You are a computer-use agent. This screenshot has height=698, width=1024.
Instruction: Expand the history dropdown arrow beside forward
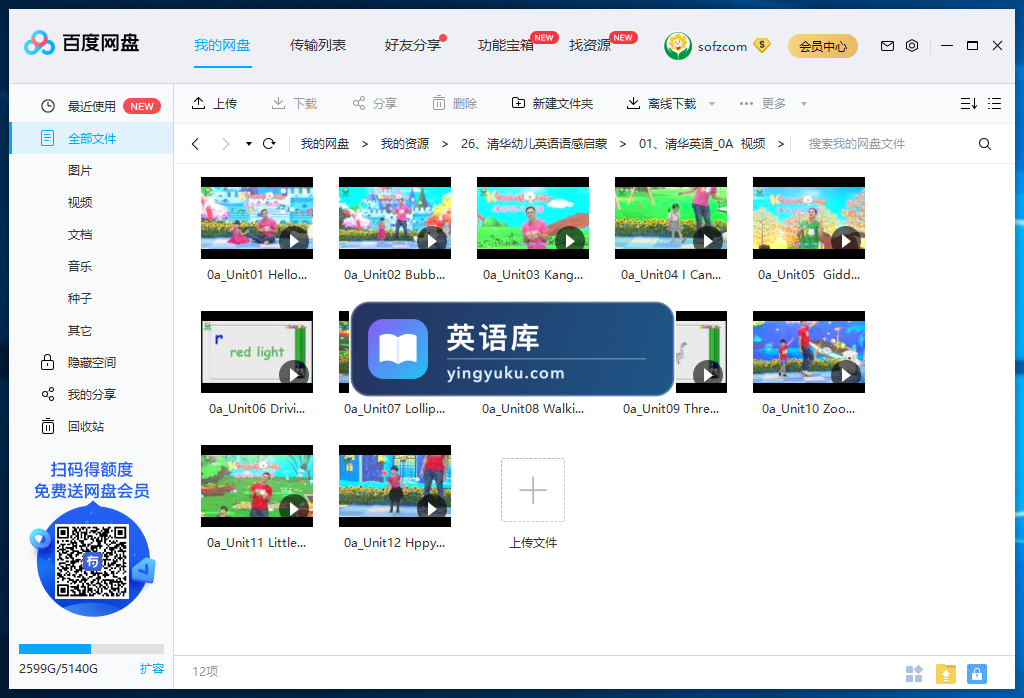249,144
